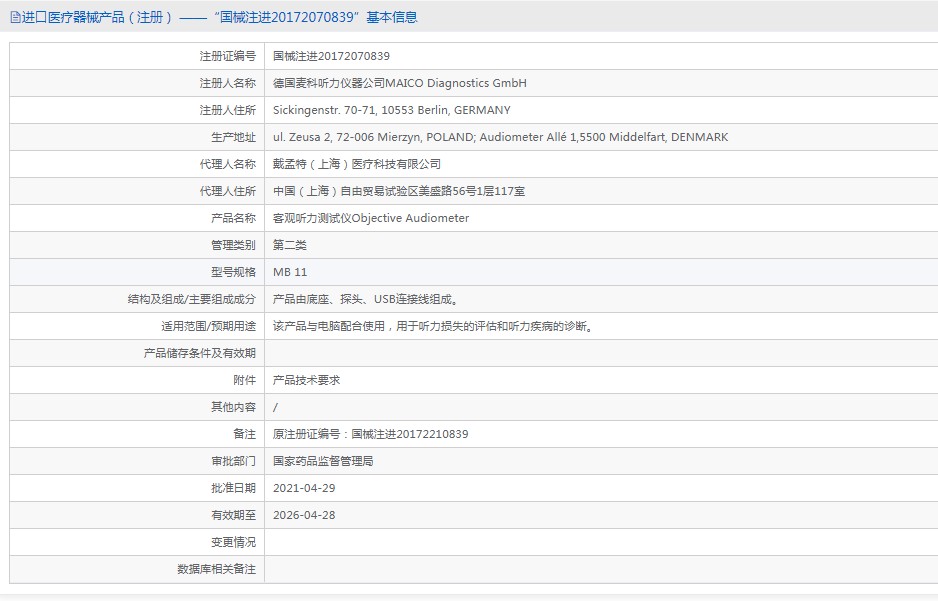Click the label 数据库相关备注

pyautogui.click(x=216, y=569)
